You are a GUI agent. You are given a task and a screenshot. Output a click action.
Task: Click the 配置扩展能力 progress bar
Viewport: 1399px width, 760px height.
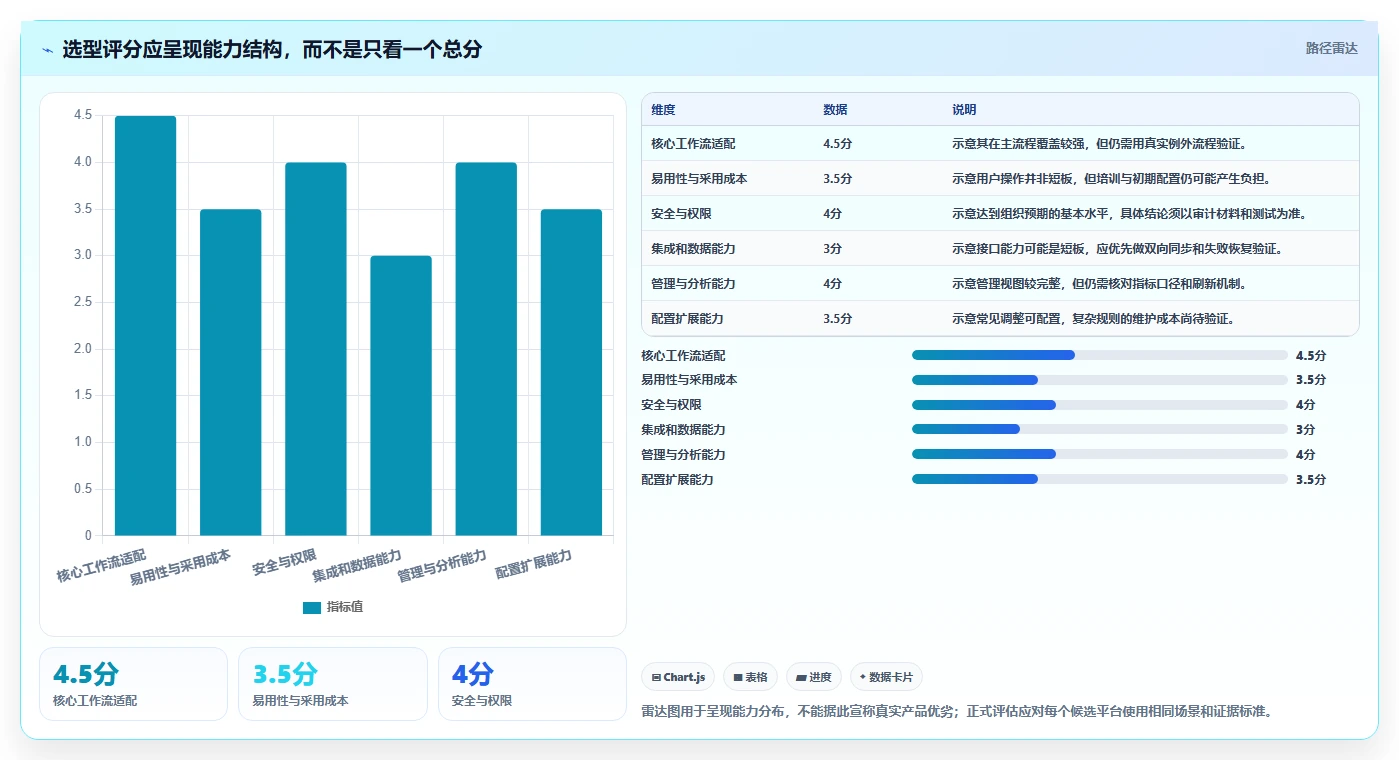1100,479
